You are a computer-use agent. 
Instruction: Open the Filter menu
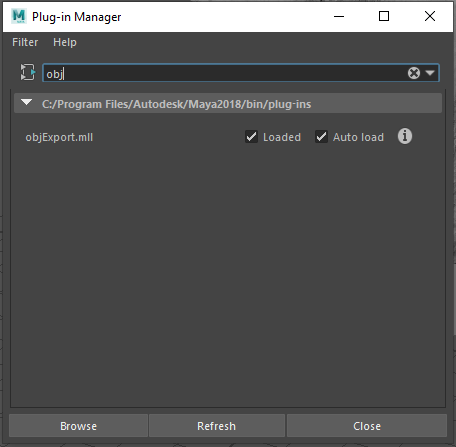(x=25, y=42)
